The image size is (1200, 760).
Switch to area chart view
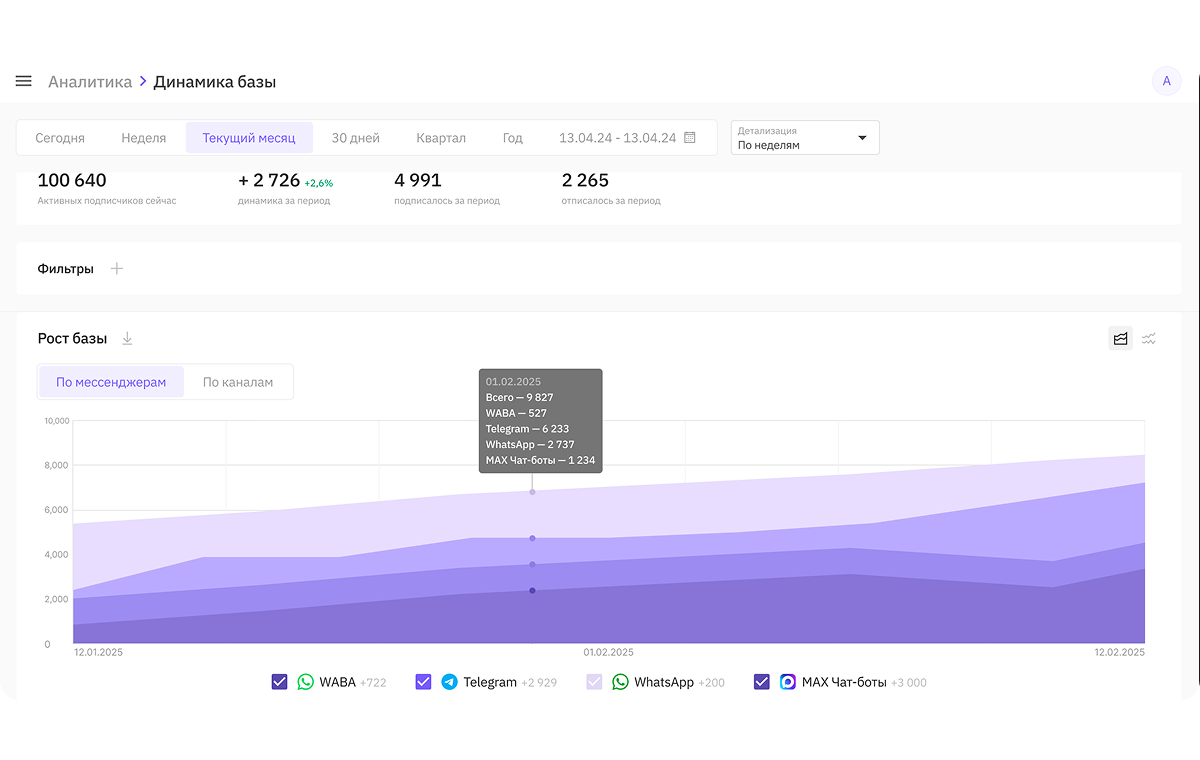(1120, 339)
